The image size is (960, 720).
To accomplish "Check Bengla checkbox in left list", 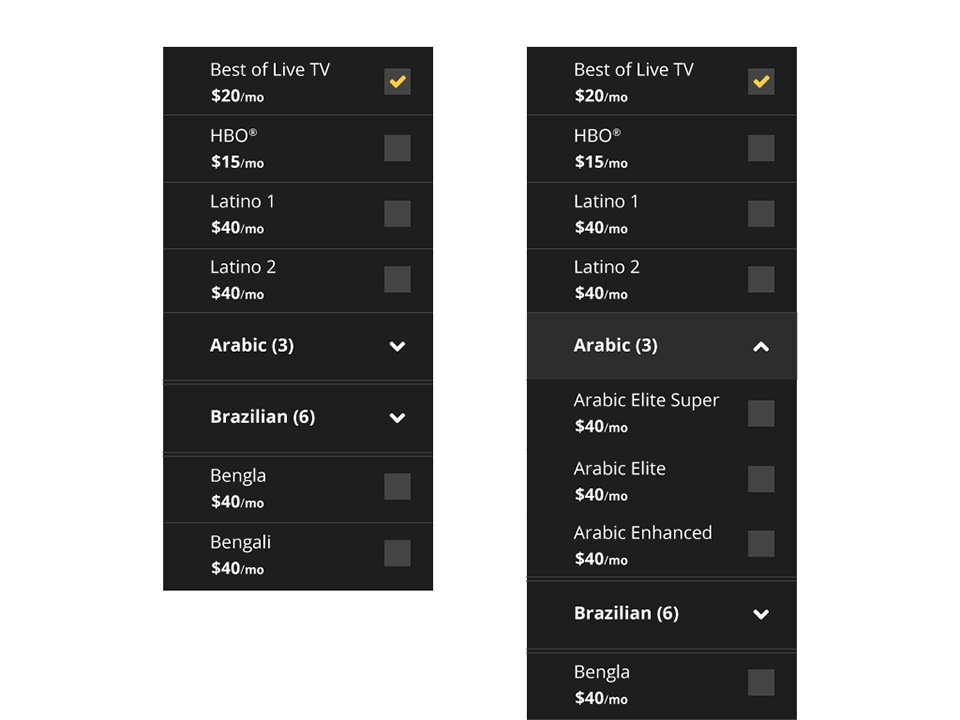I will click(x=397, y=487).
